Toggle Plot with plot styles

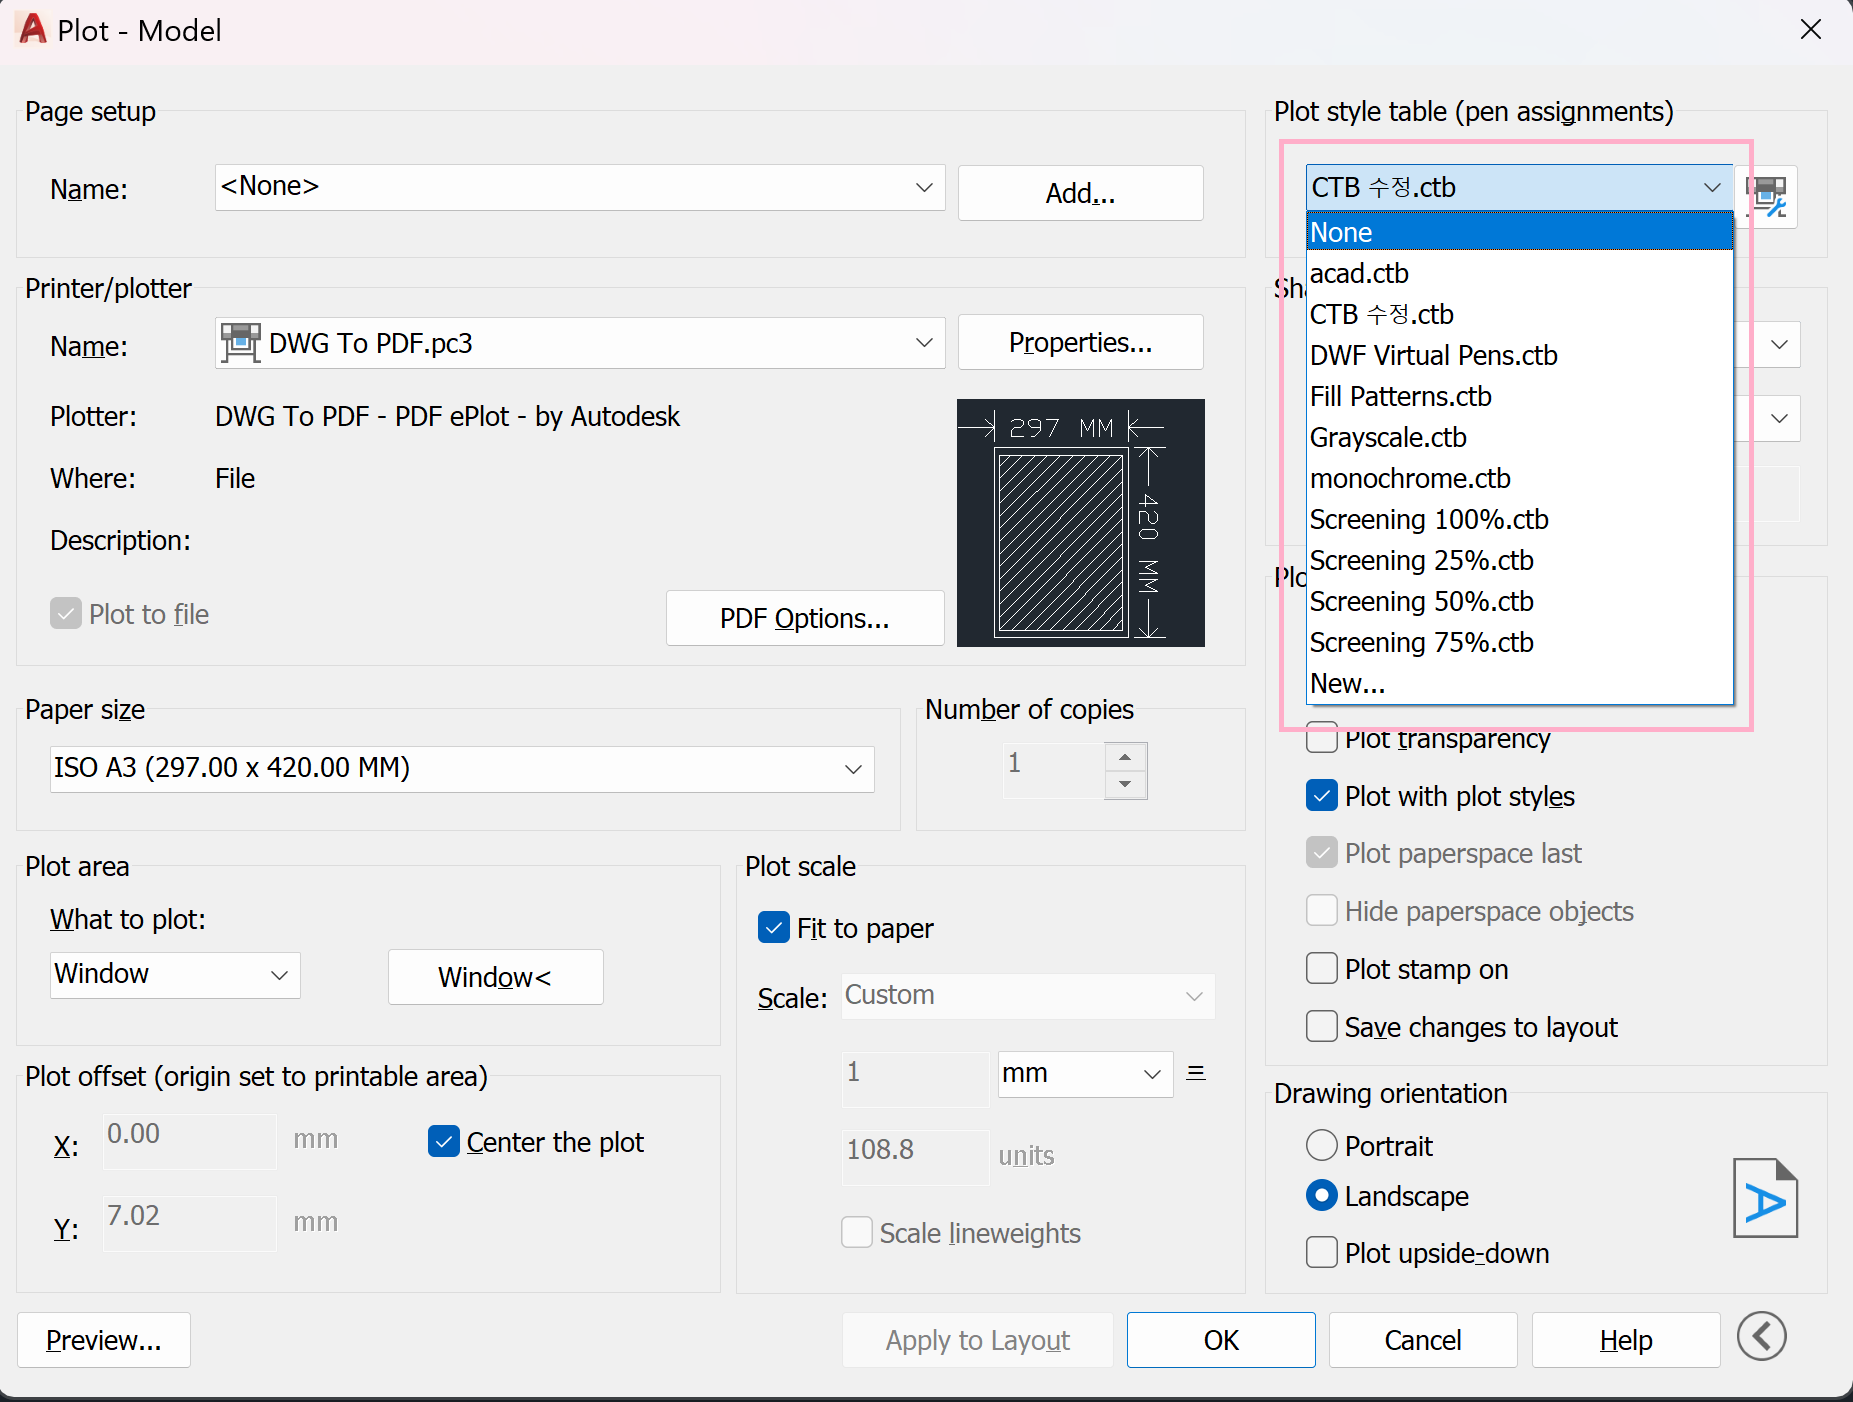(1322, 796)
